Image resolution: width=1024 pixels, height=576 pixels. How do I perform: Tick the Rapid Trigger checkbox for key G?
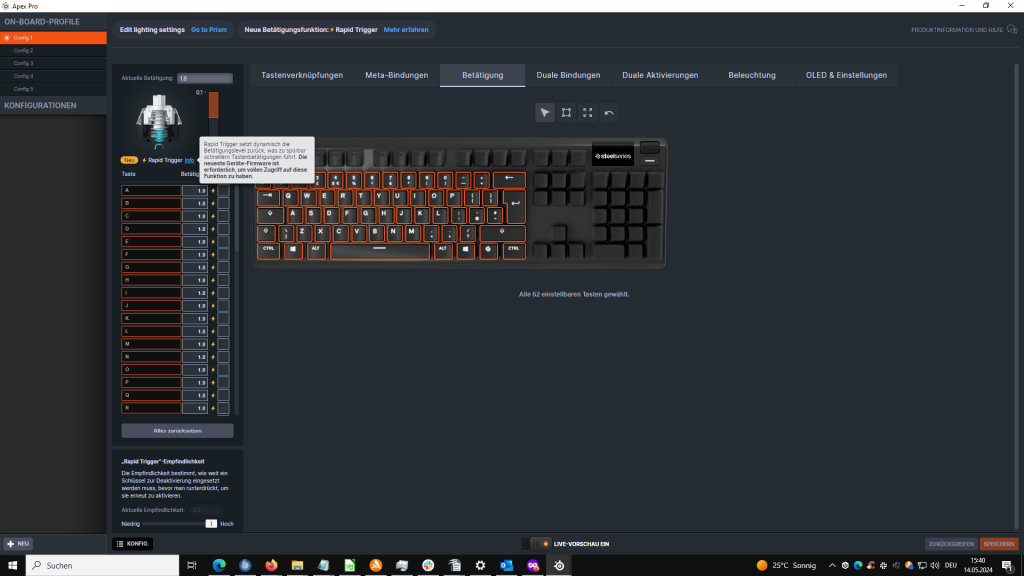click(223, 267)
